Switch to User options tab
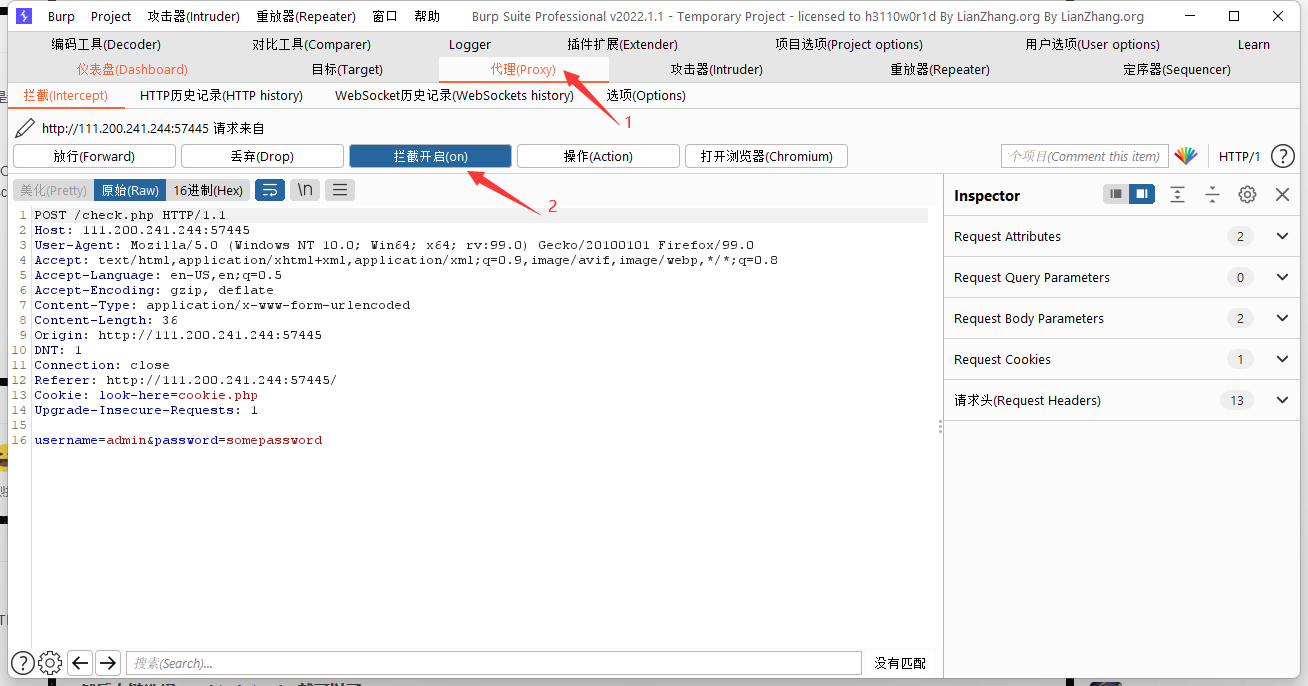The width and height of the screenshot is (1308, 686). tap(1092, 44)
